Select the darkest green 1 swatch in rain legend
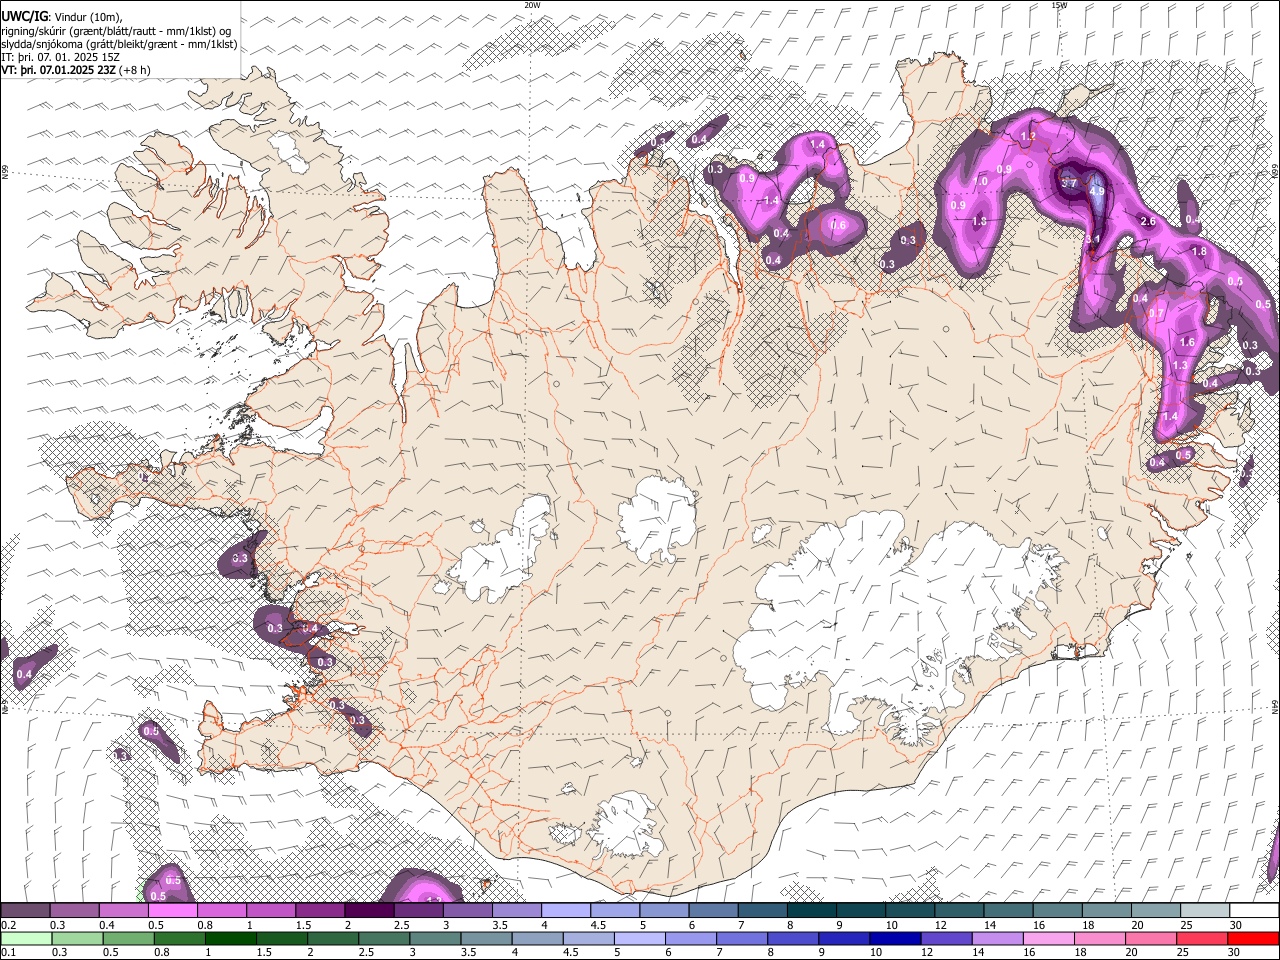Screen dimensions: 1280x960 (230, 939)
